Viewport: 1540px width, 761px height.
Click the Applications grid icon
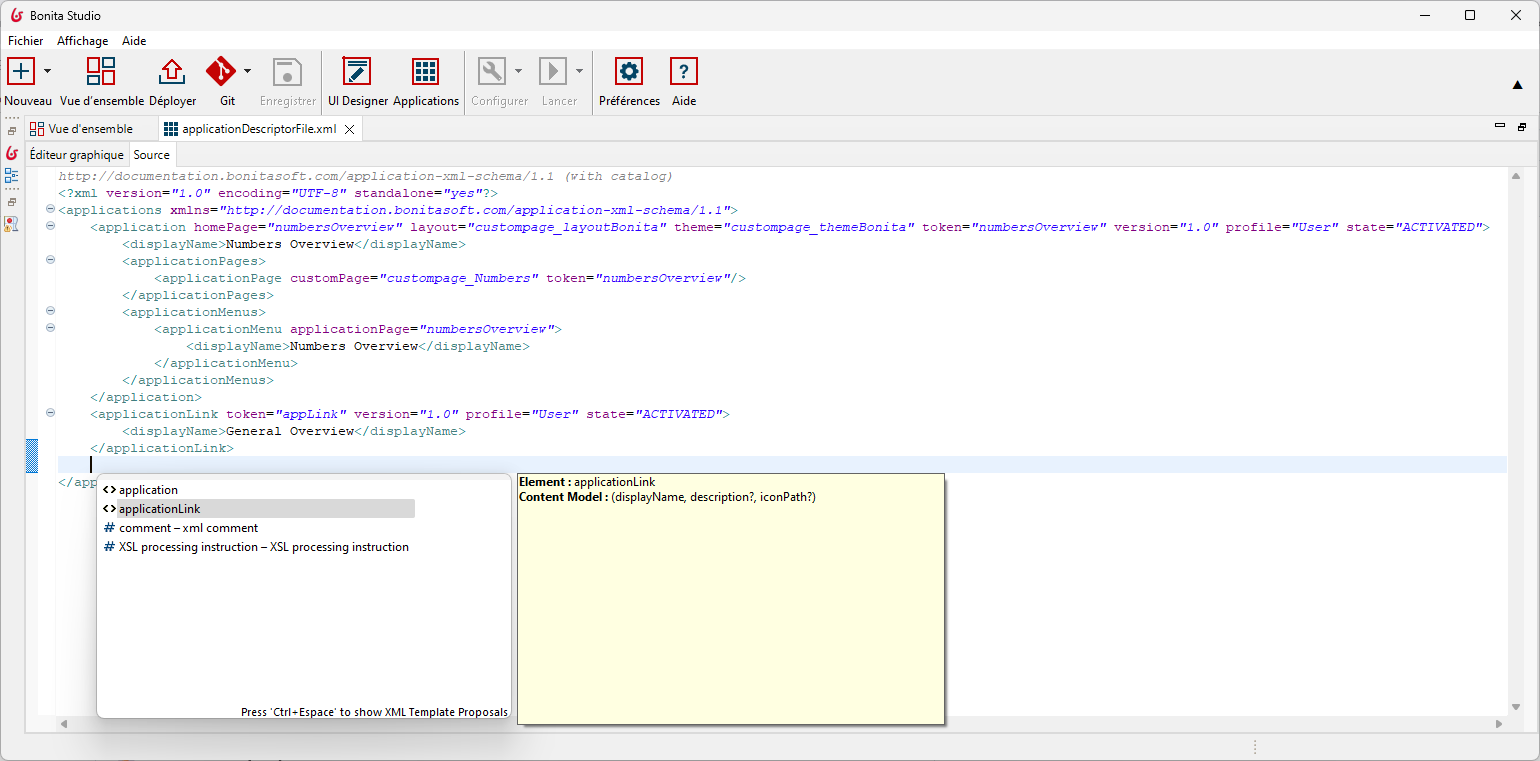tap(426, 71)
